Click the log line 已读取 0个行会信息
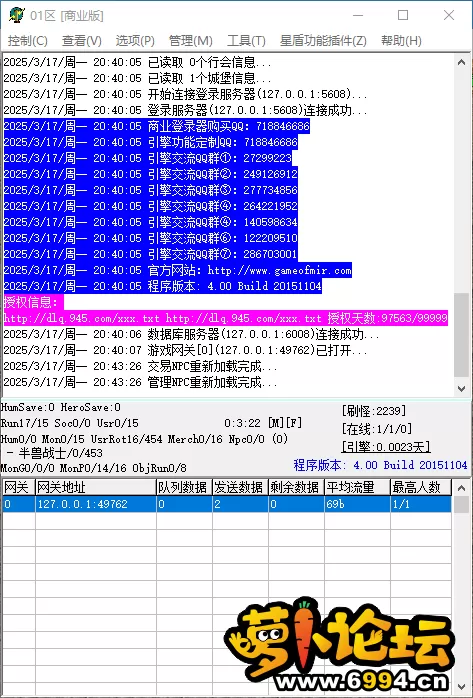The width and height of the screenshot is (473, 698). click(137, 62)
